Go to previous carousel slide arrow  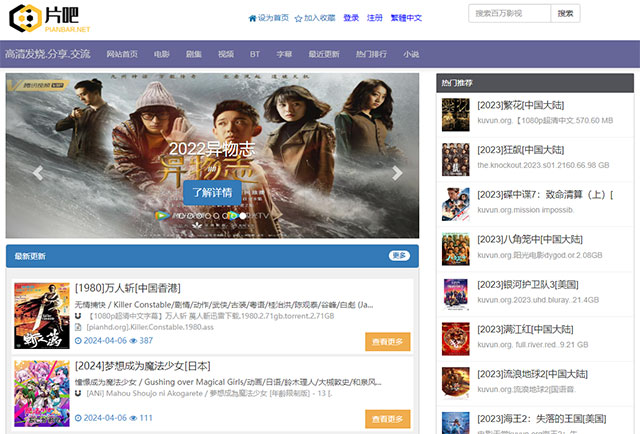coord(38,173)
